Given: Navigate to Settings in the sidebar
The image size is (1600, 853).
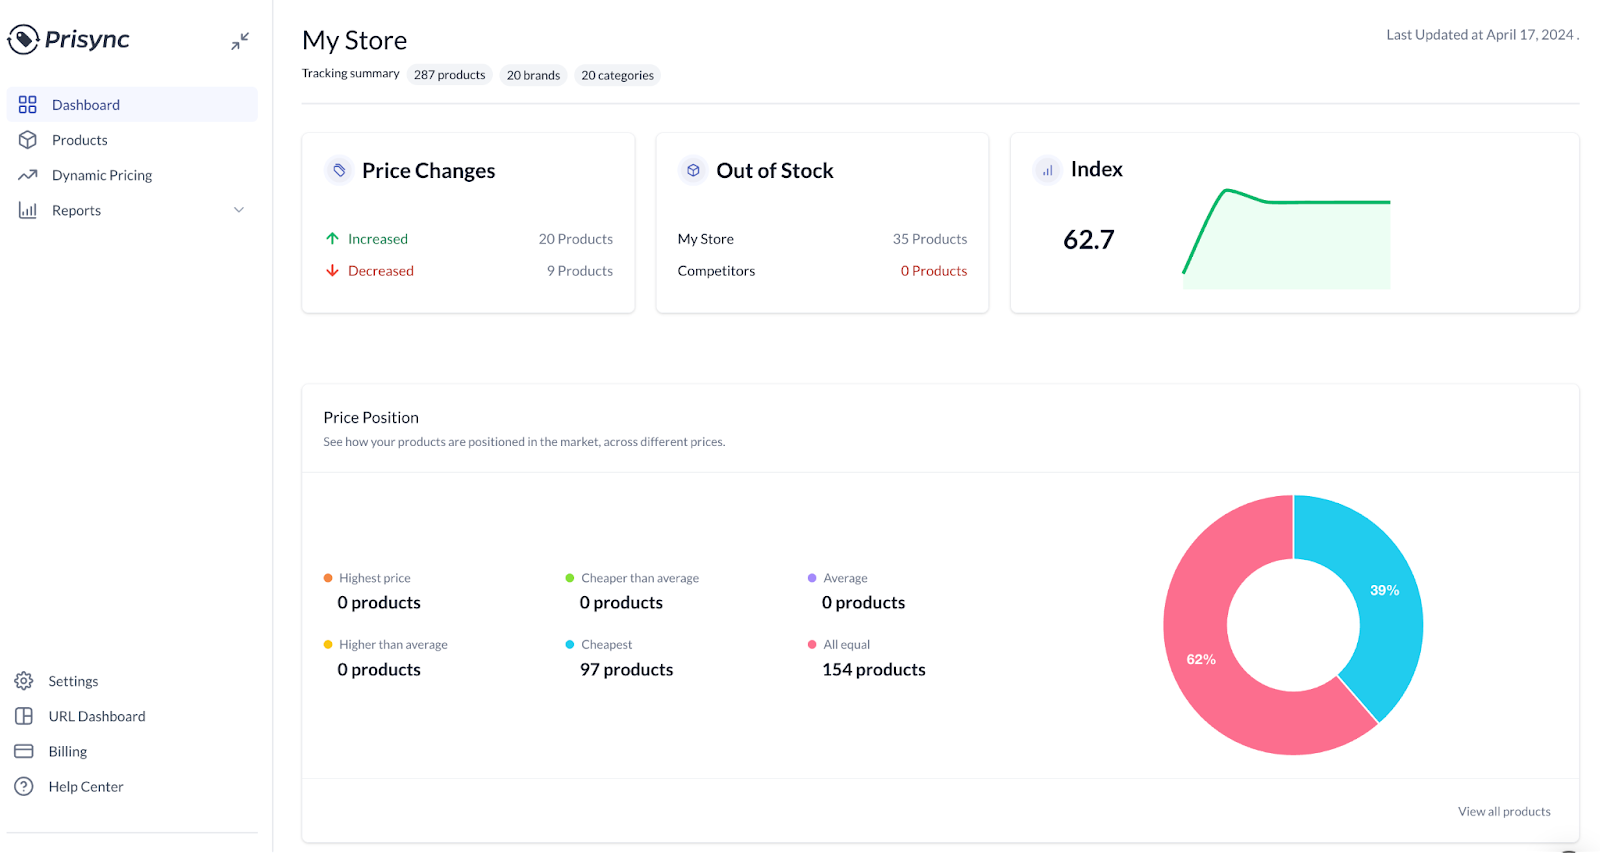Looking at the screenshot, I should [73, 681].
